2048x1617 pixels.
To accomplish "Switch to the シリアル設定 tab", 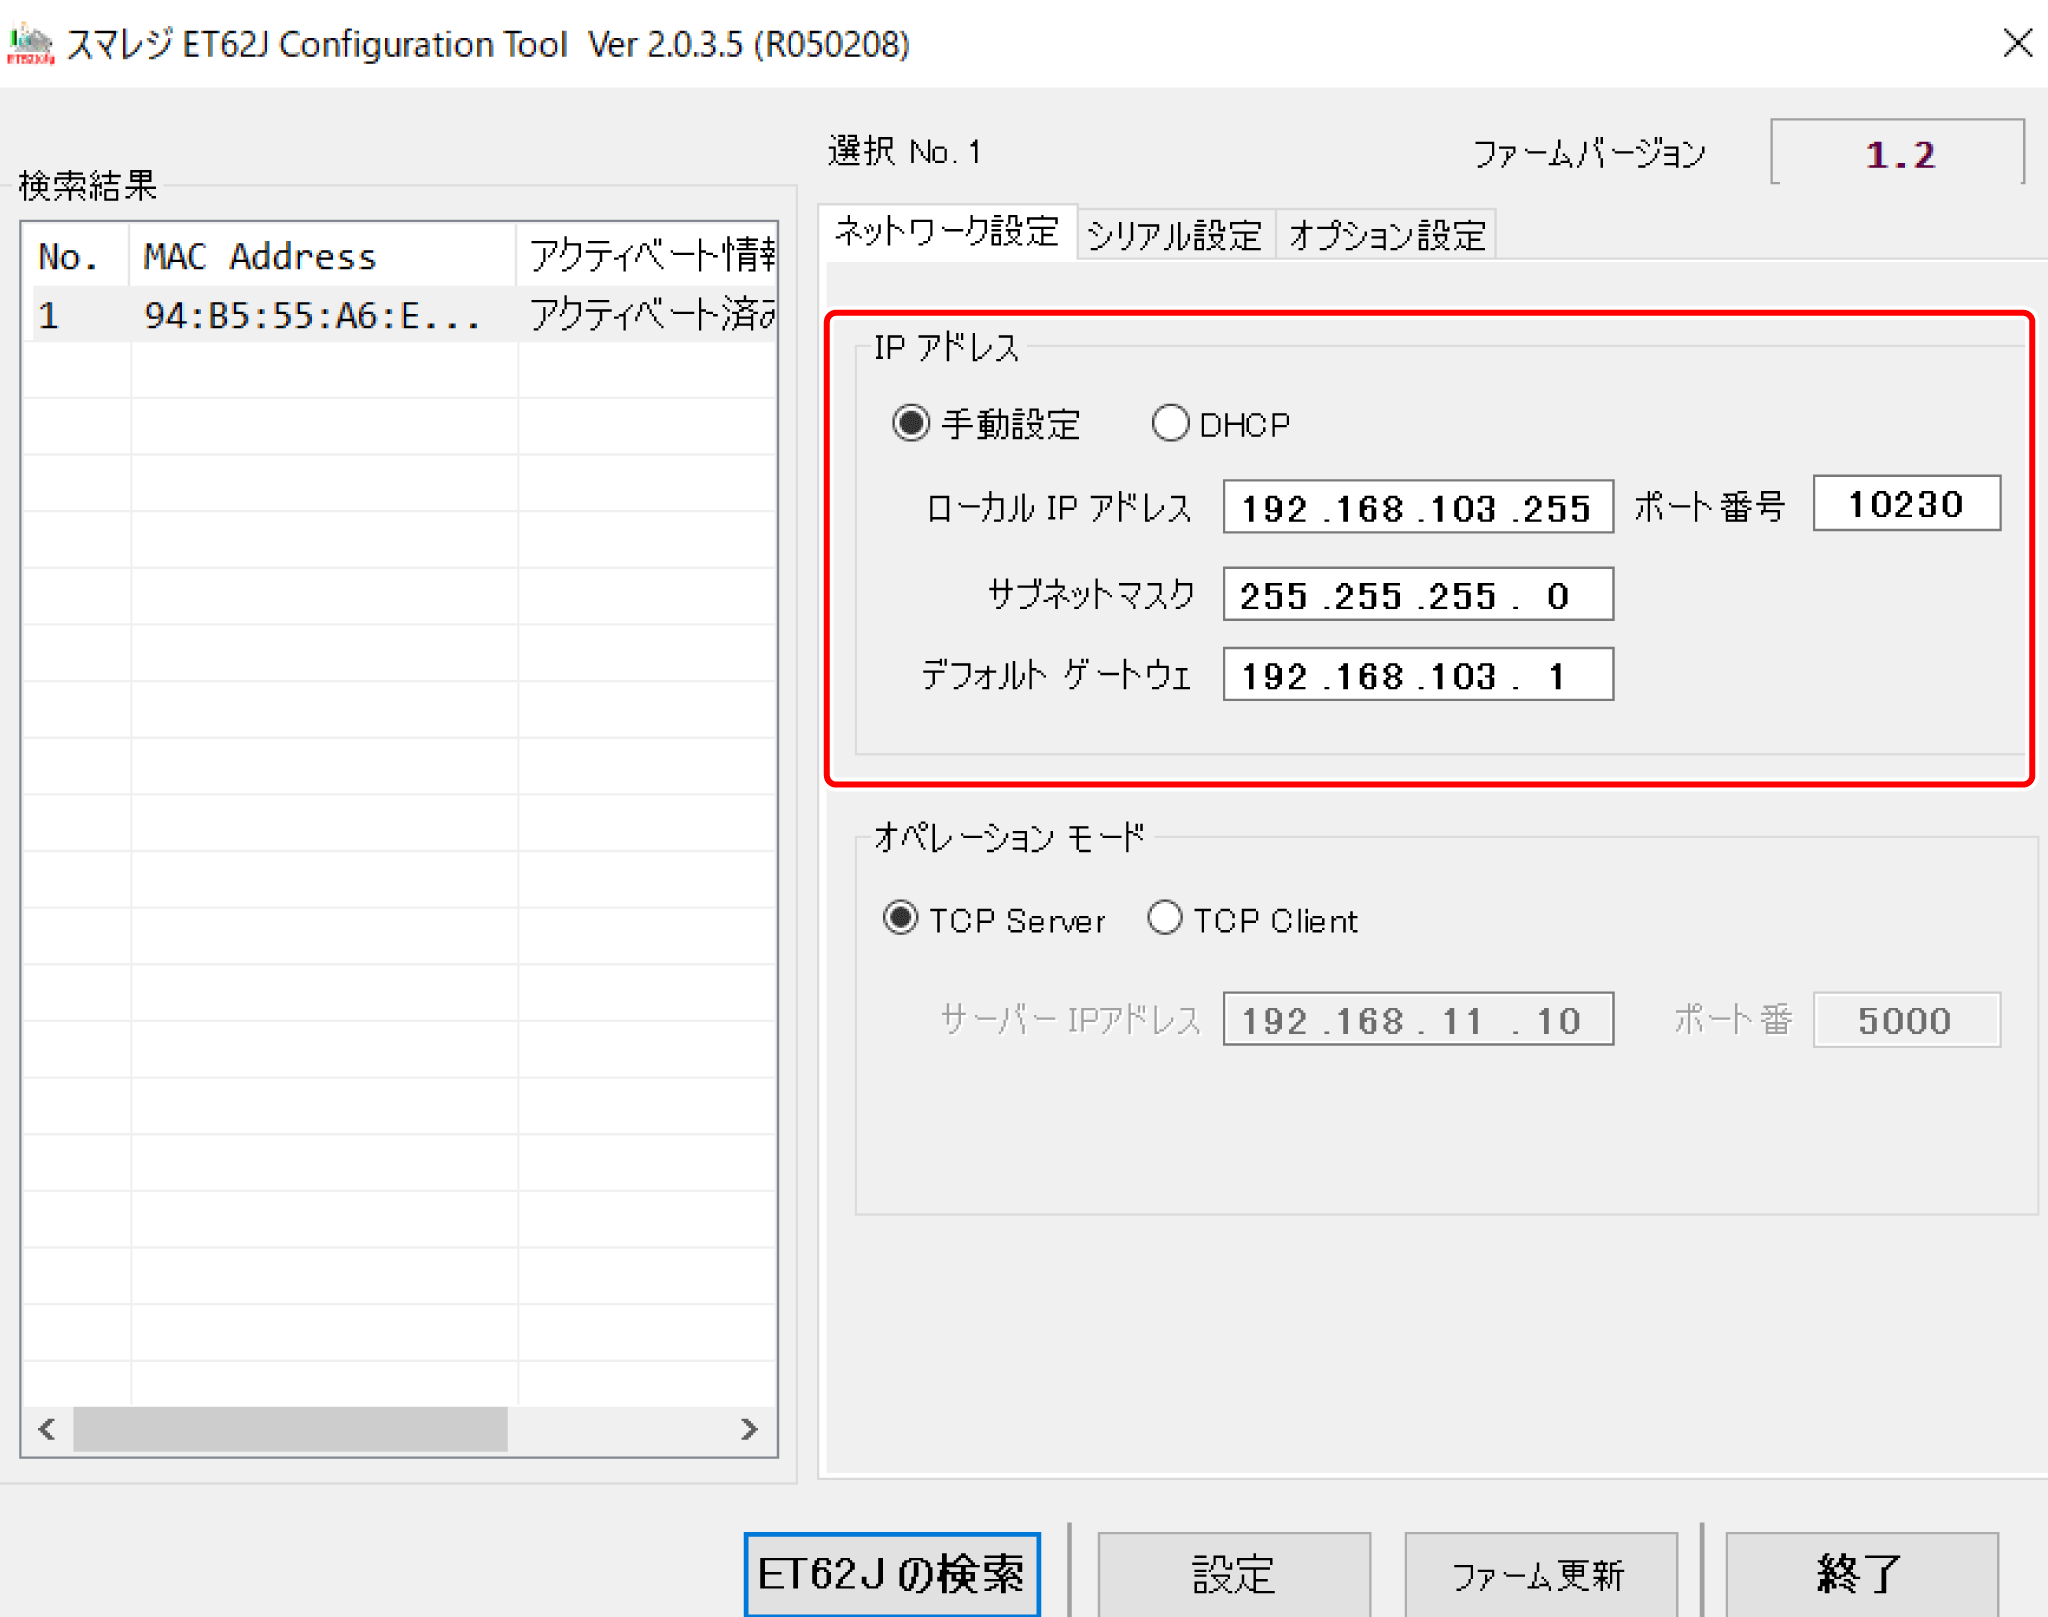I will click(1175, 235).
